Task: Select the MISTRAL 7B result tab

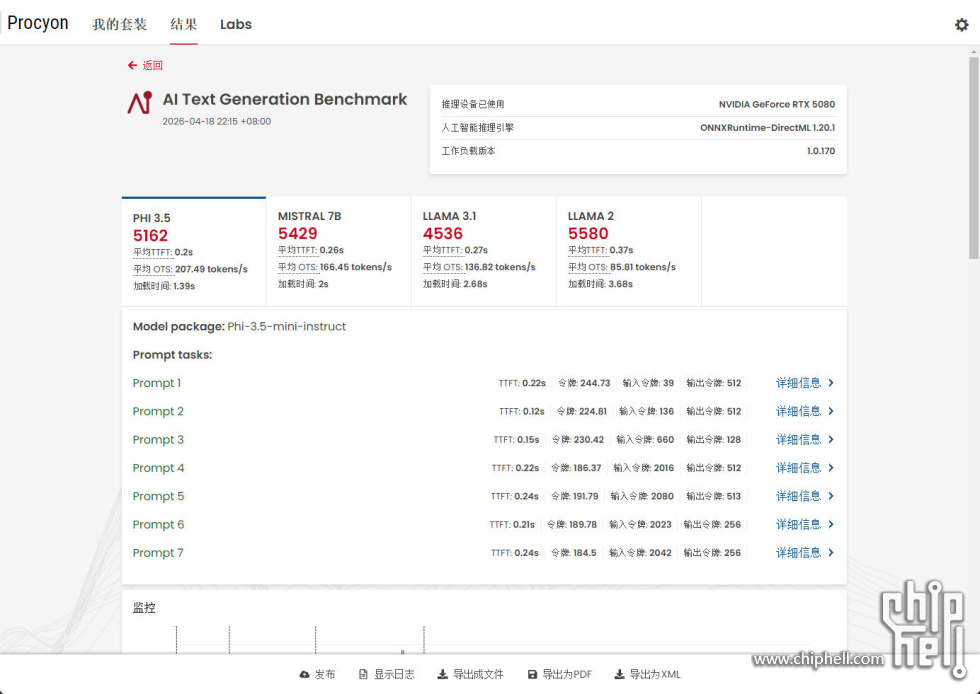Action: coord(339,251)
